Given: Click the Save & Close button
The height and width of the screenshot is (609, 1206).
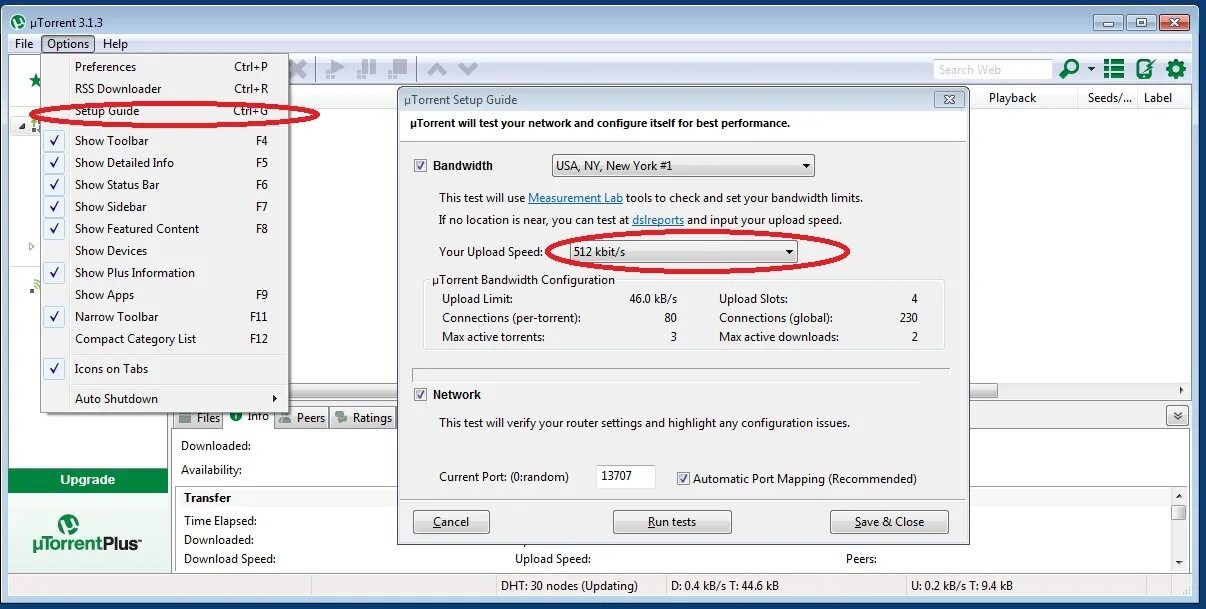Looking at the screenshot, I should [889, 522].
